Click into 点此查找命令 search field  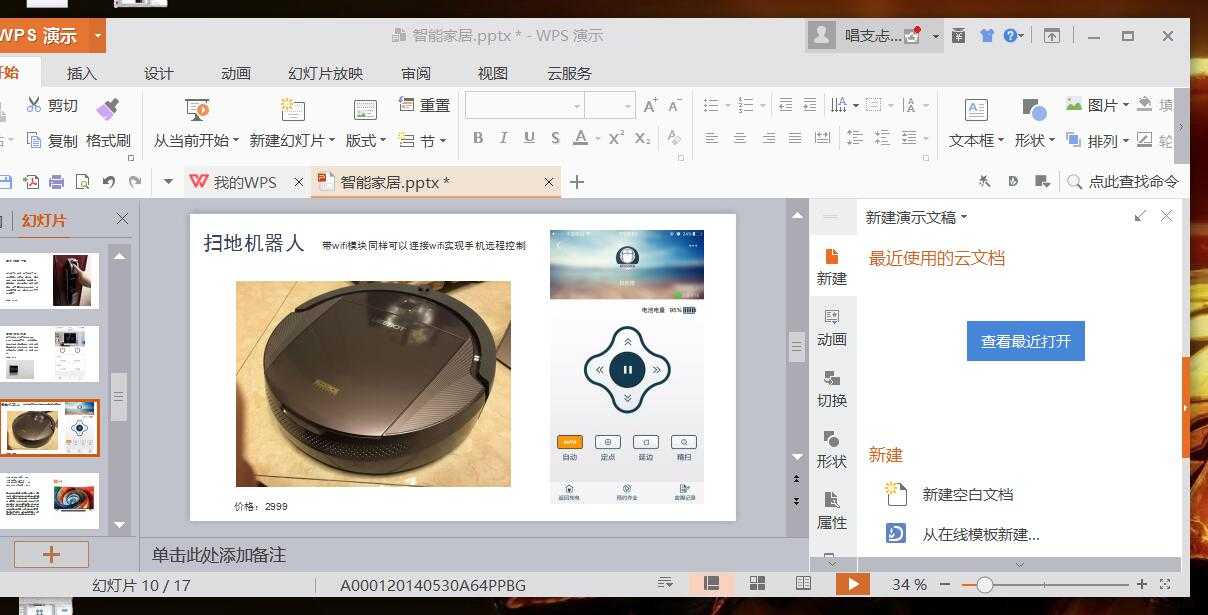pos(1123,182)
